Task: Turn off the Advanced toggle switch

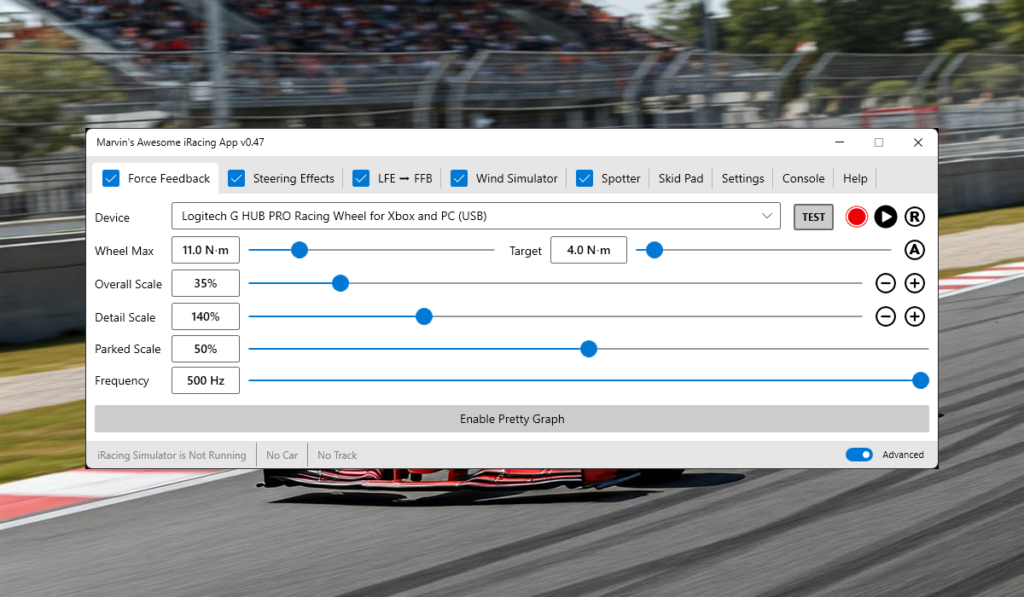Action: [859, 455]
